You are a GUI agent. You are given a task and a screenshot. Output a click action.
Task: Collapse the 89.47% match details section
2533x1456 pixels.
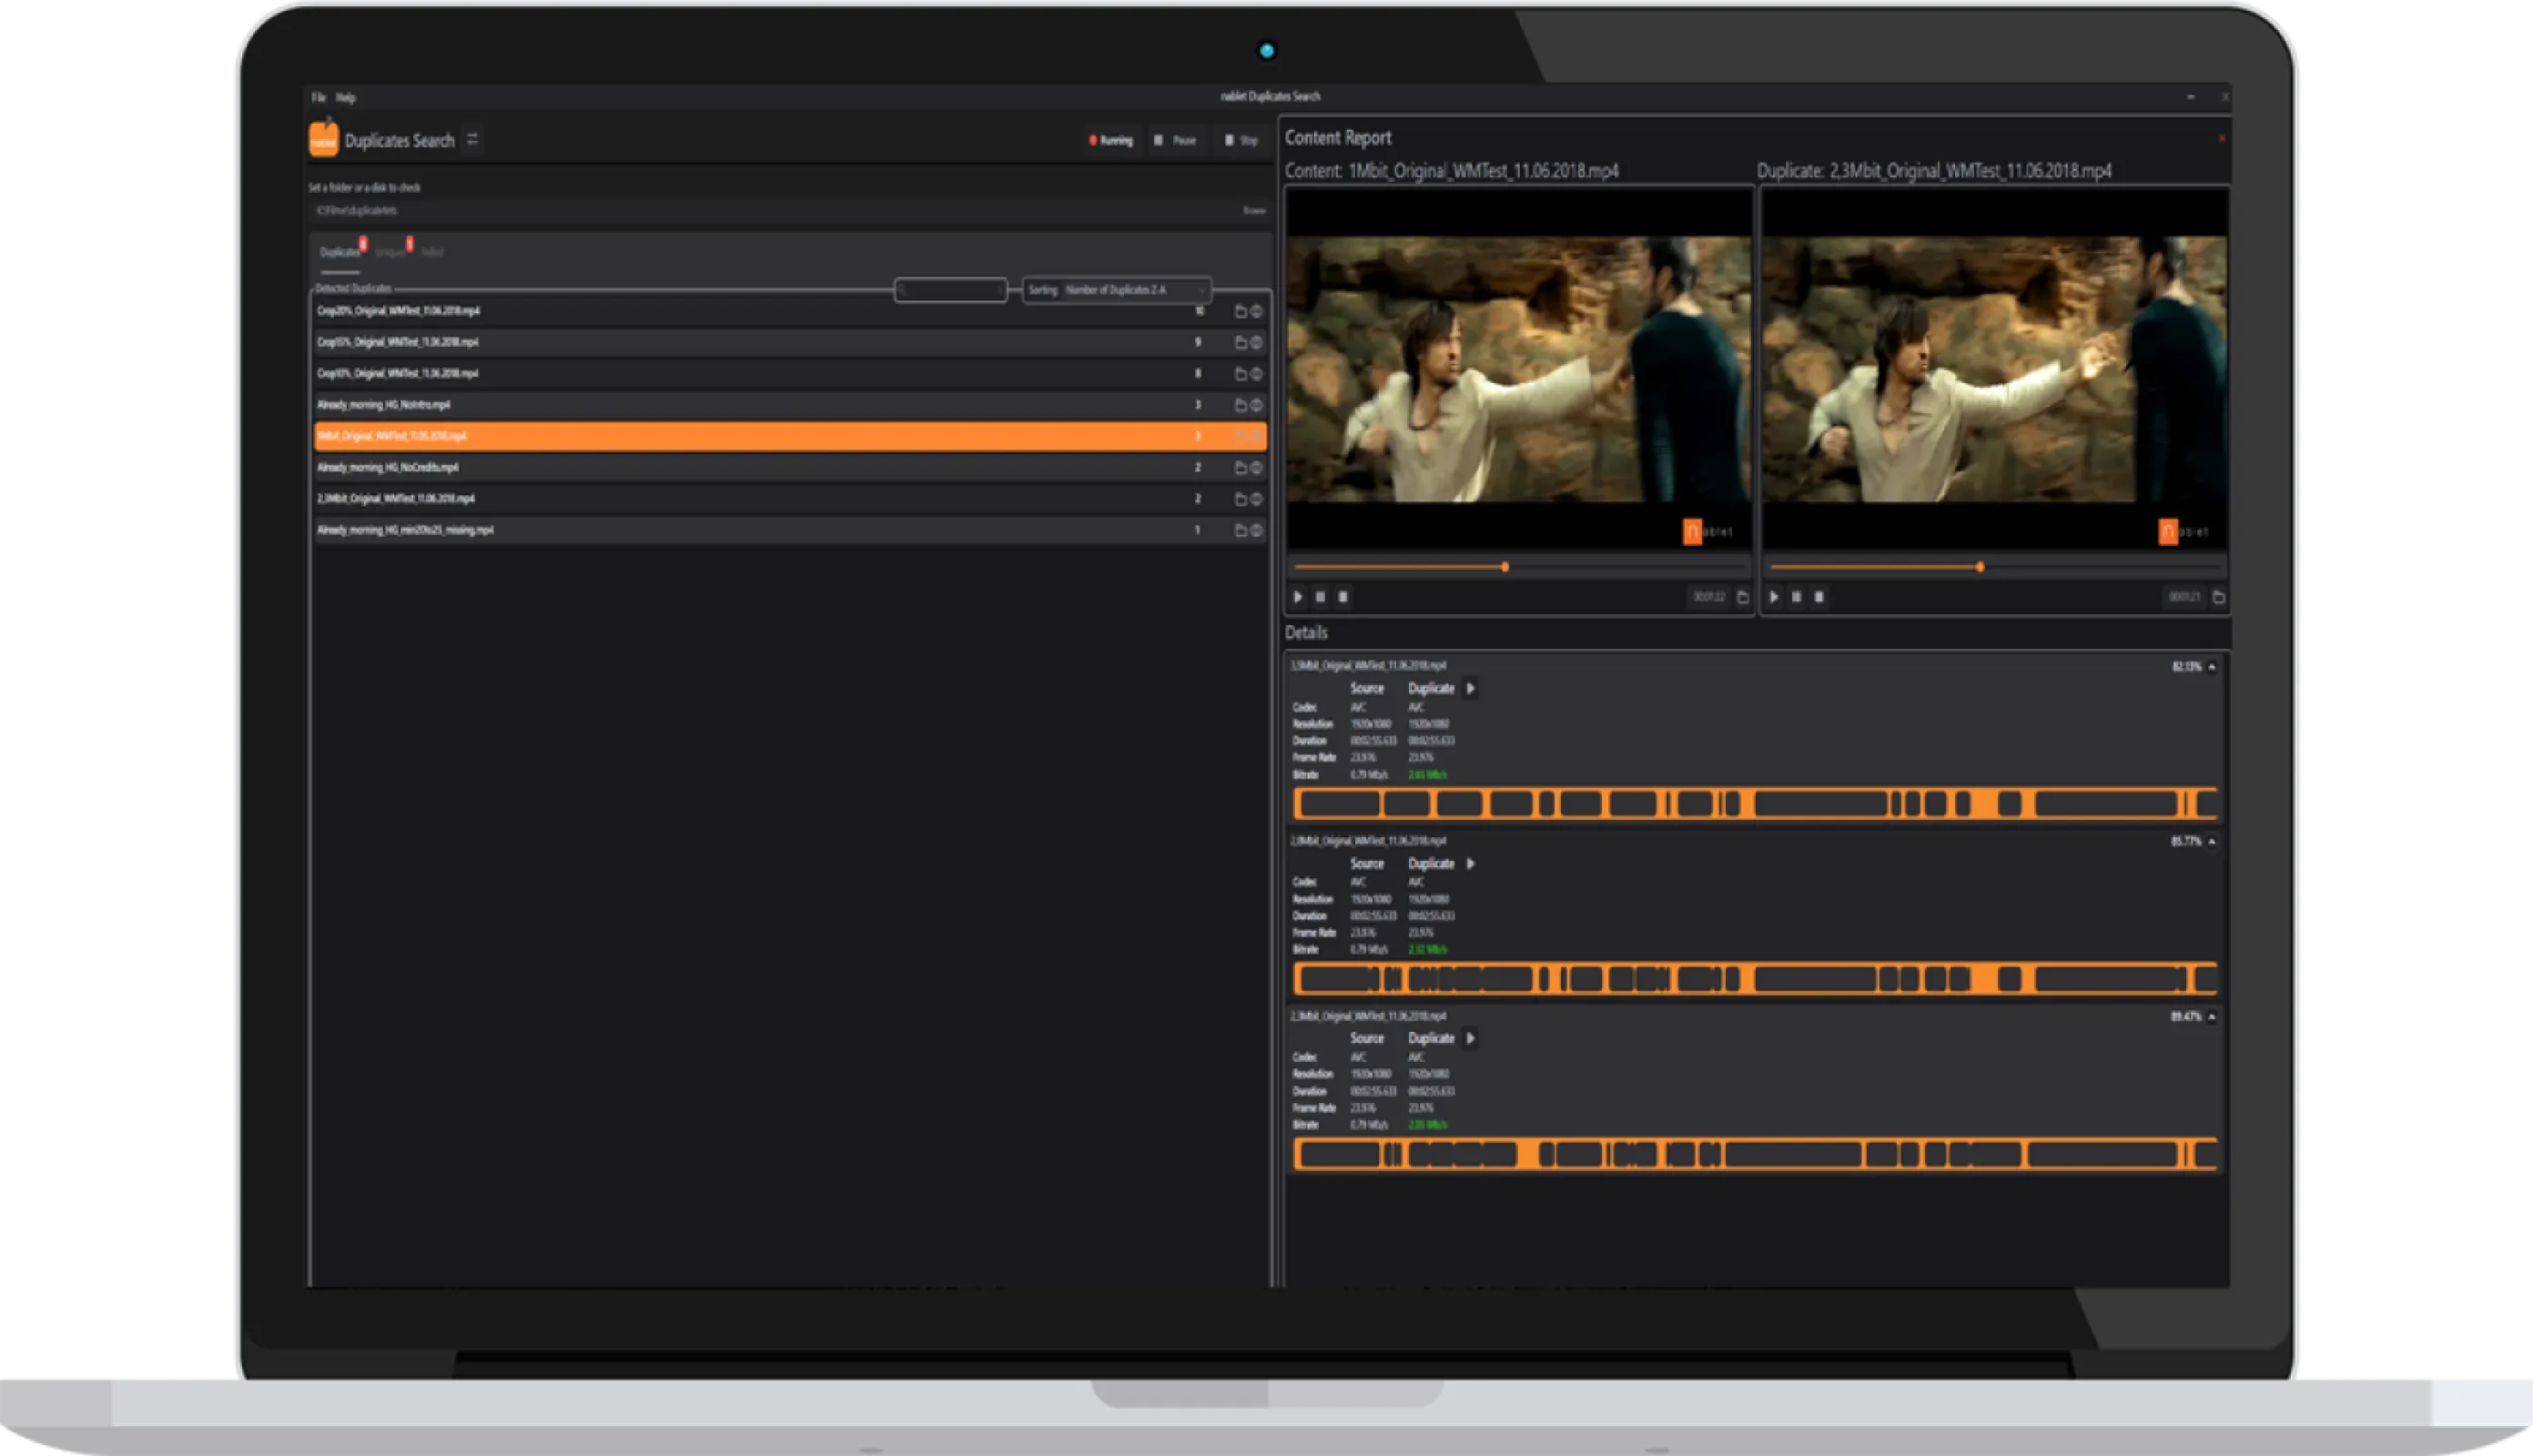(x=2212, y=1017)
